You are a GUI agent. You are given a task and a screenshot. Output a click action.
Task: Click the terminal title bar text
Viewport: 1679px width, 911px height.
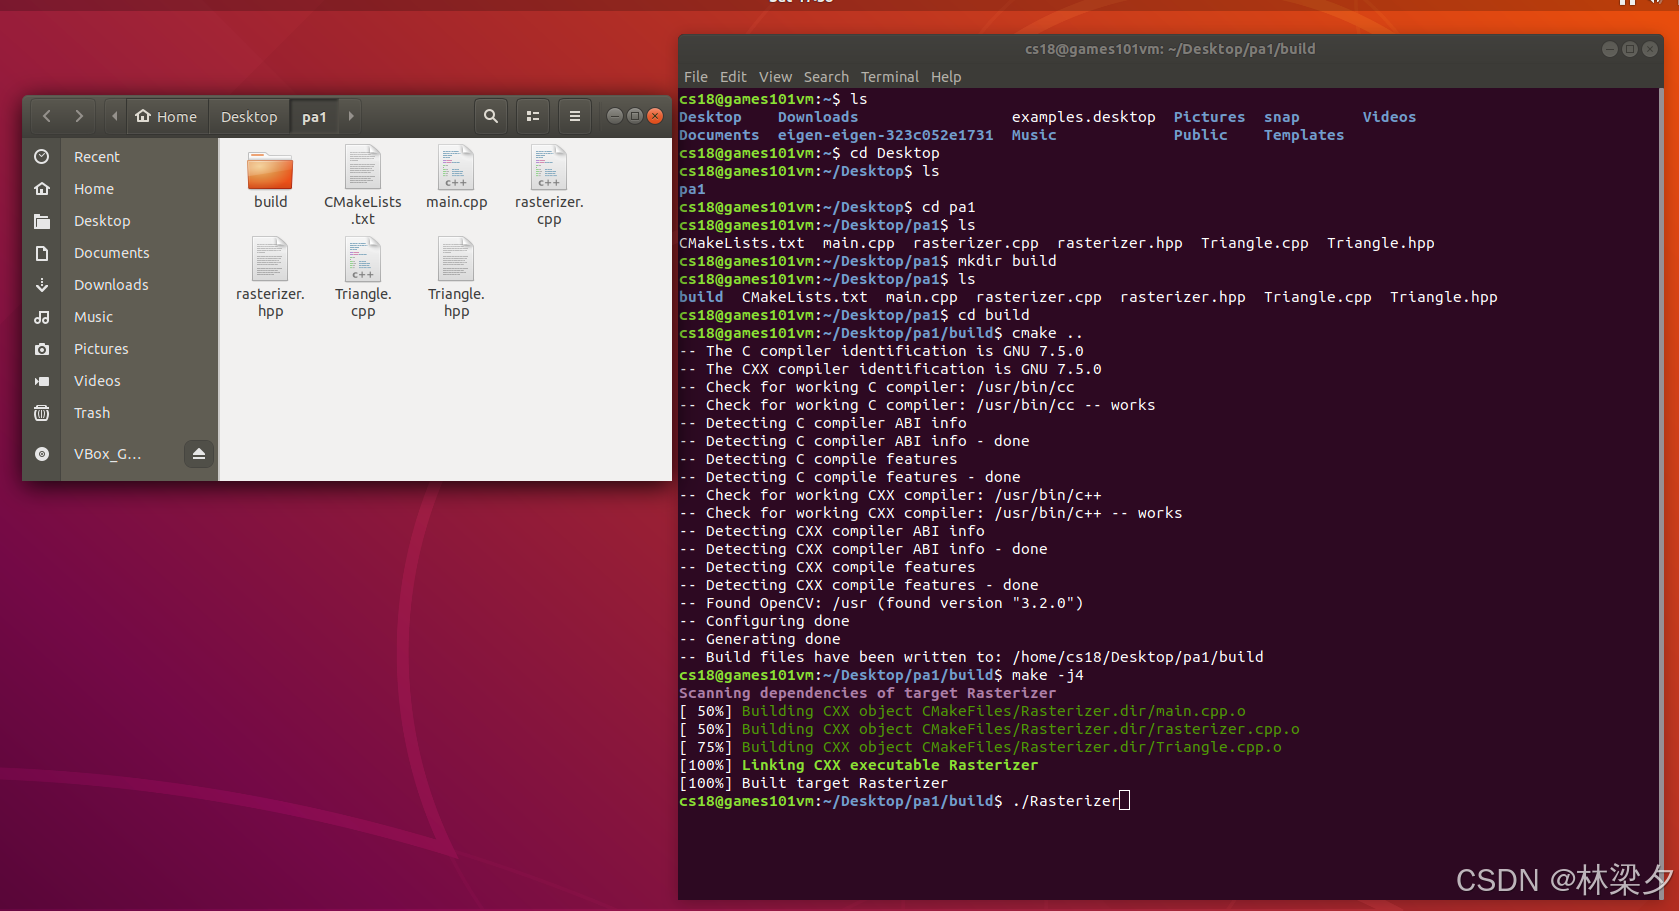tap(1170, 49)
